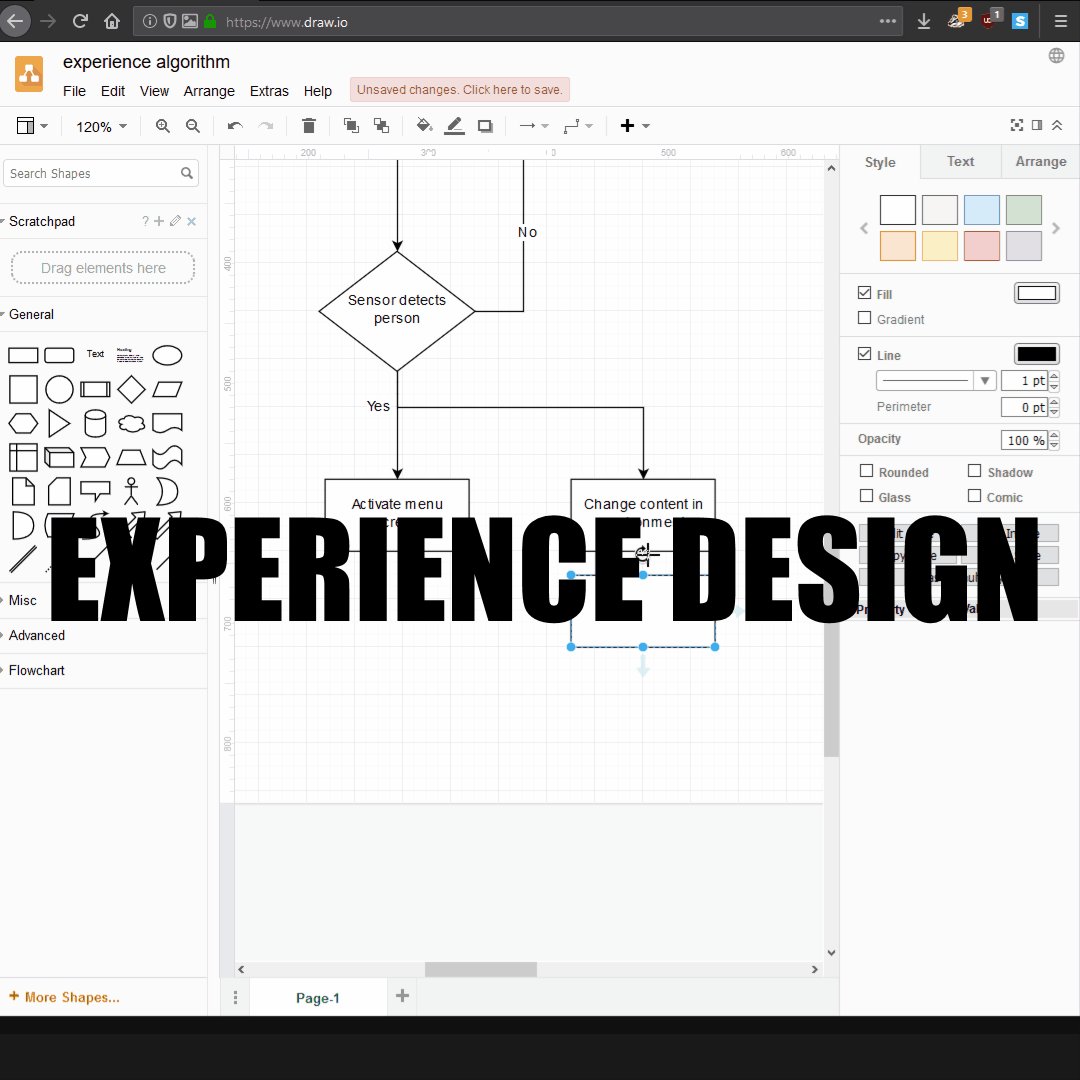
Task: Open the Arrange menu
Action: 209,91
